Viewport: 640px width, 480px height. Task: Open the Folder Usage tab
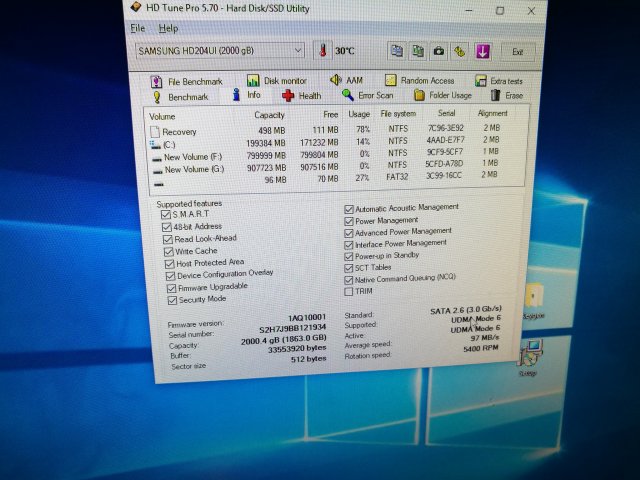pos(442,96)
